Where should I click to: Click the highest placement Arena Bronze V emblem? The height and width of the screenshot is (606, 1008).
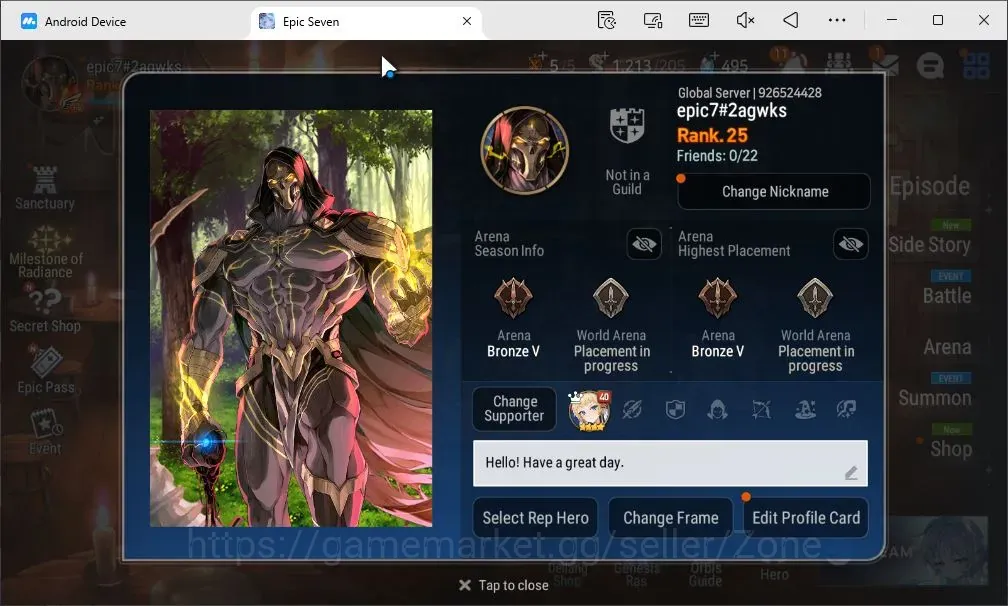click(x=717, y=298)
